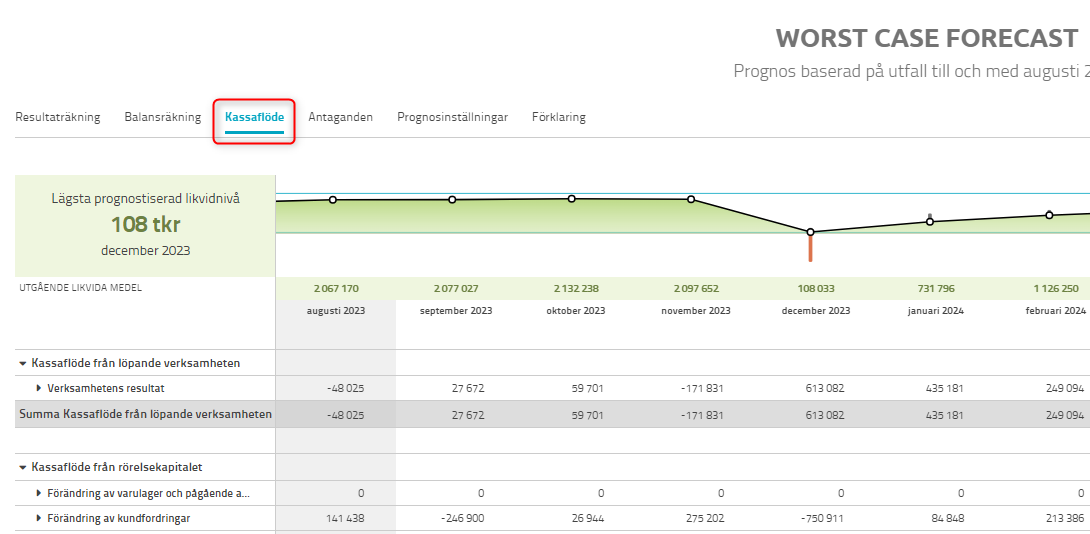
Task: Select the januari 2024 column header
Action: 935,311
